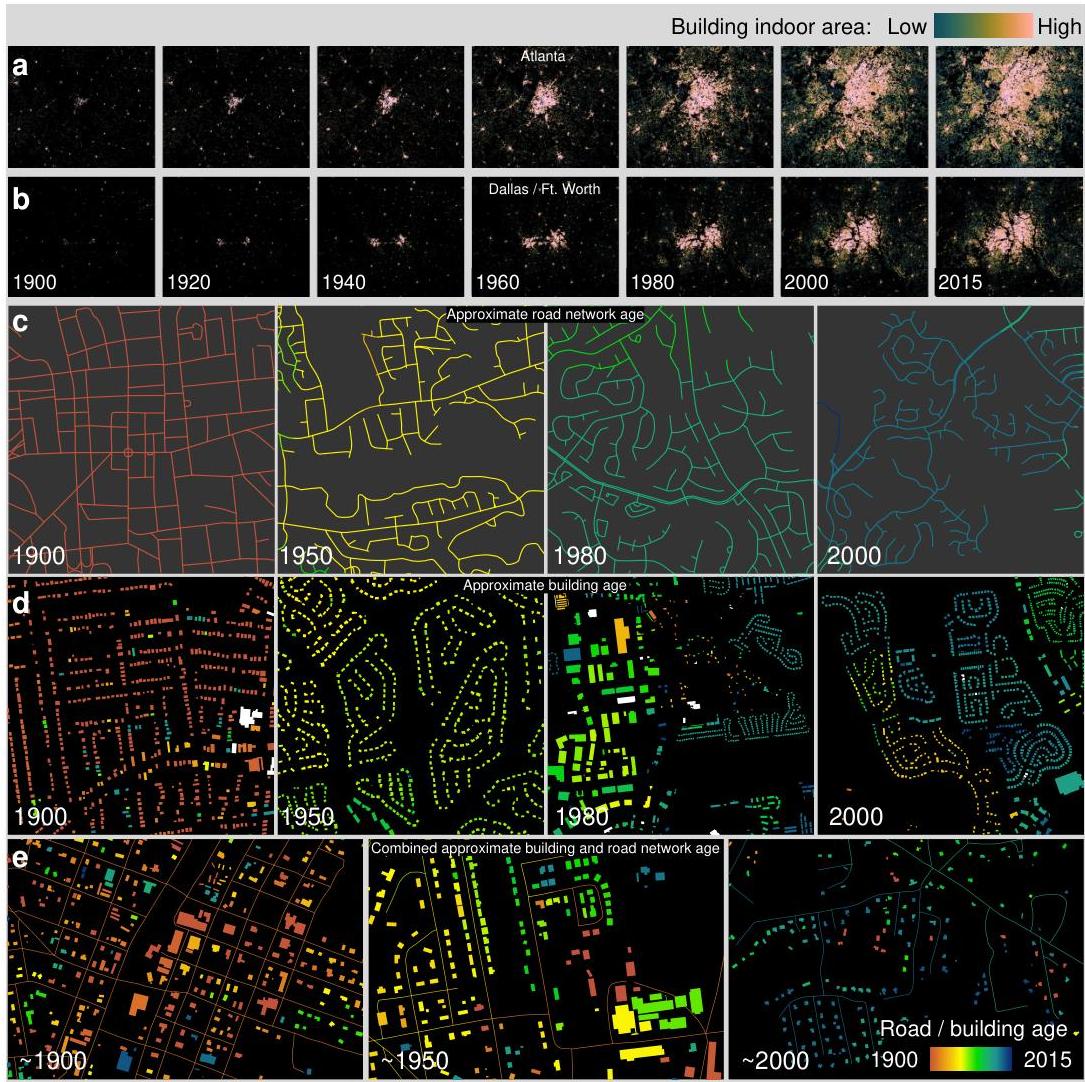1085x1082 pixels.
Task: Open the green 1980 road network panel
Action: (681, 439)
